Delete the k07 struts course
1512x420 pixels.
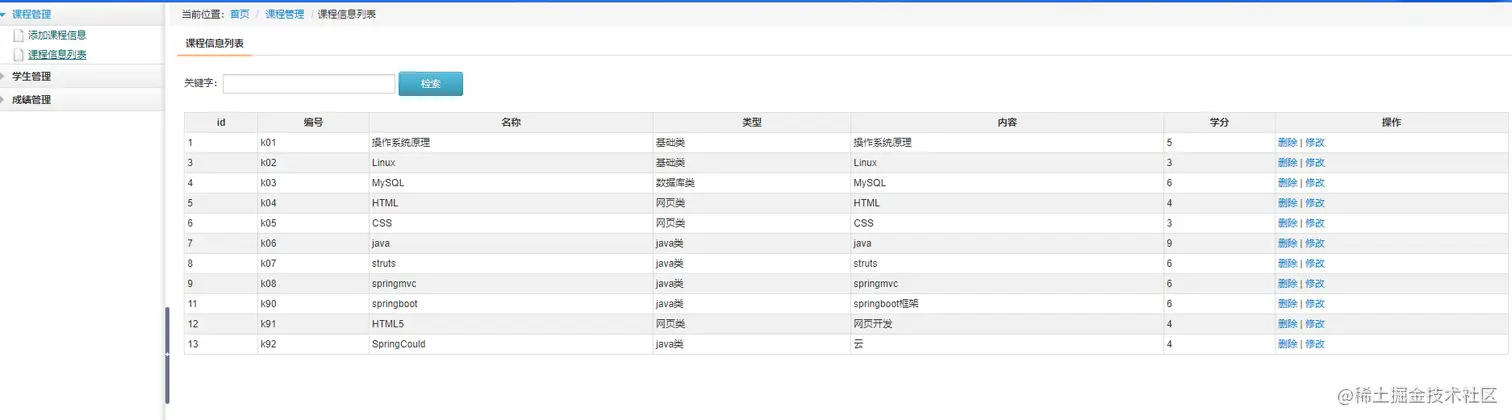coord(1287,263)
